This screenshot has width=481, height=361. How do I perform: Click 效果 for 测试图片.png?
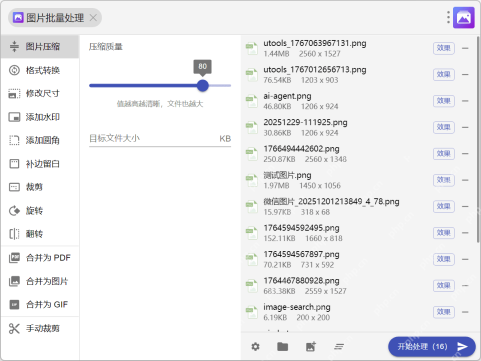coord(444,180)
